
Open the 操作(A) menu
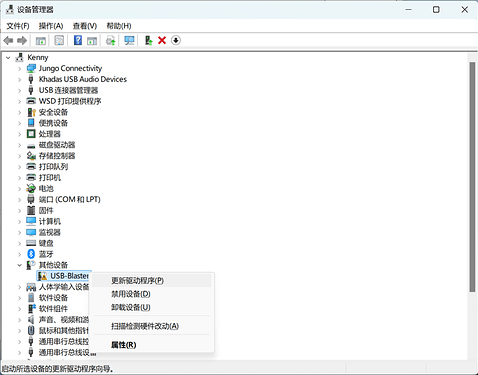coord(51,26)
